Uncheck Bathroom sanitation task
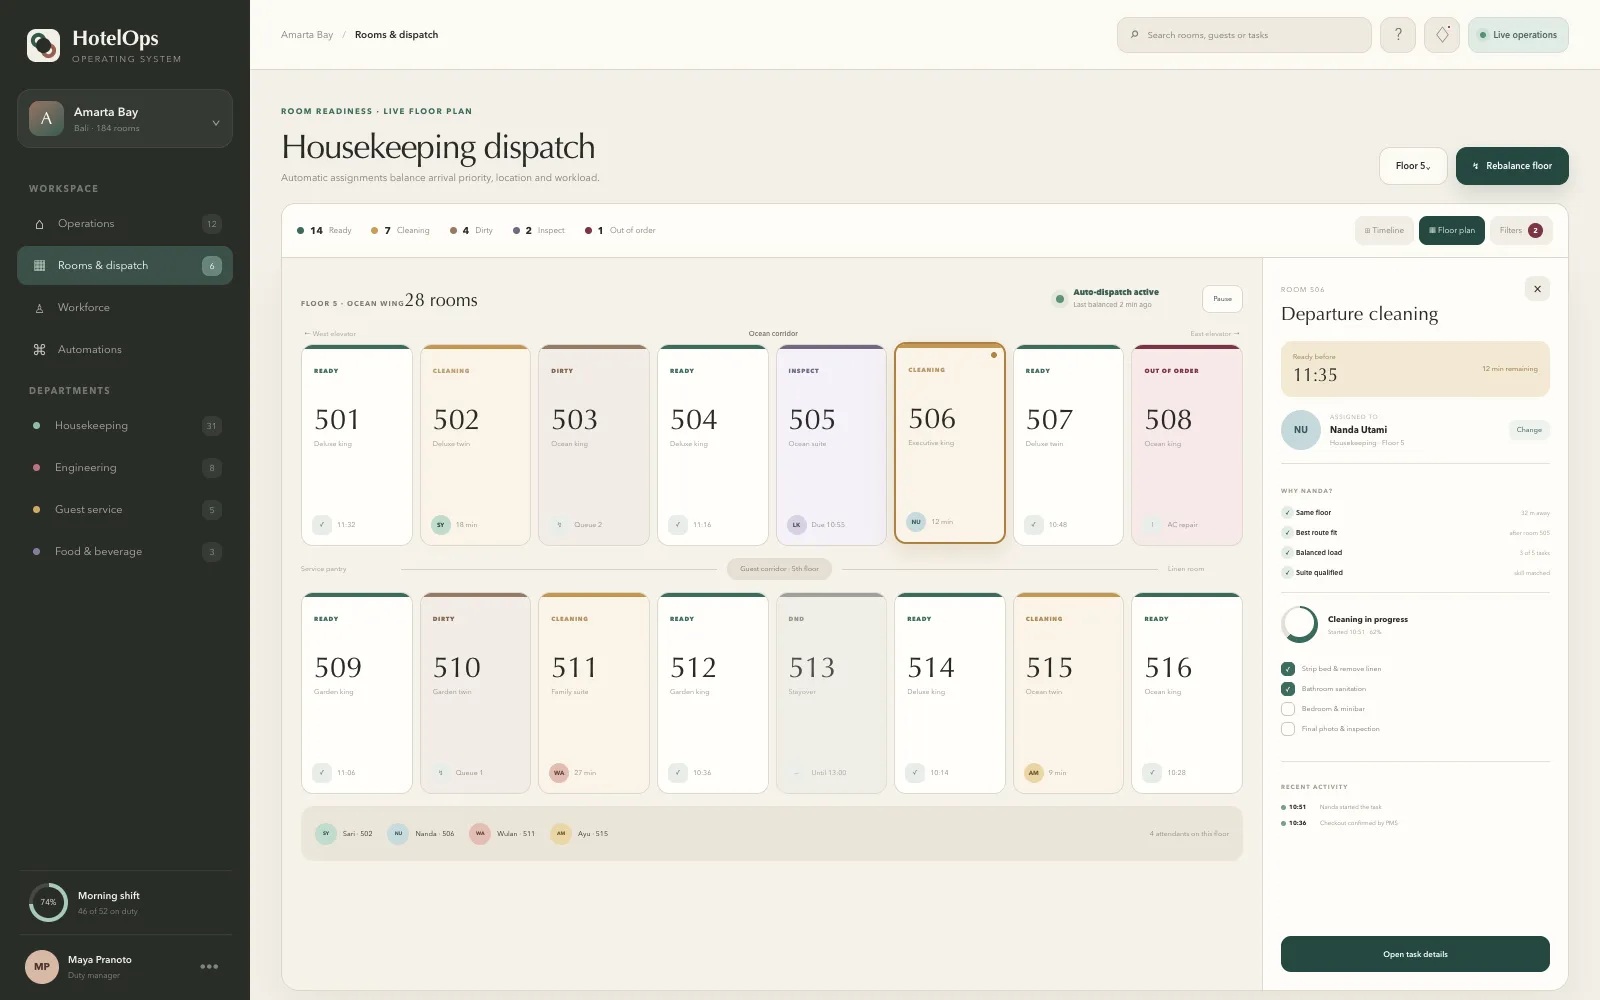The height and width of the screenshot is (1000, 1600). 1288,689
